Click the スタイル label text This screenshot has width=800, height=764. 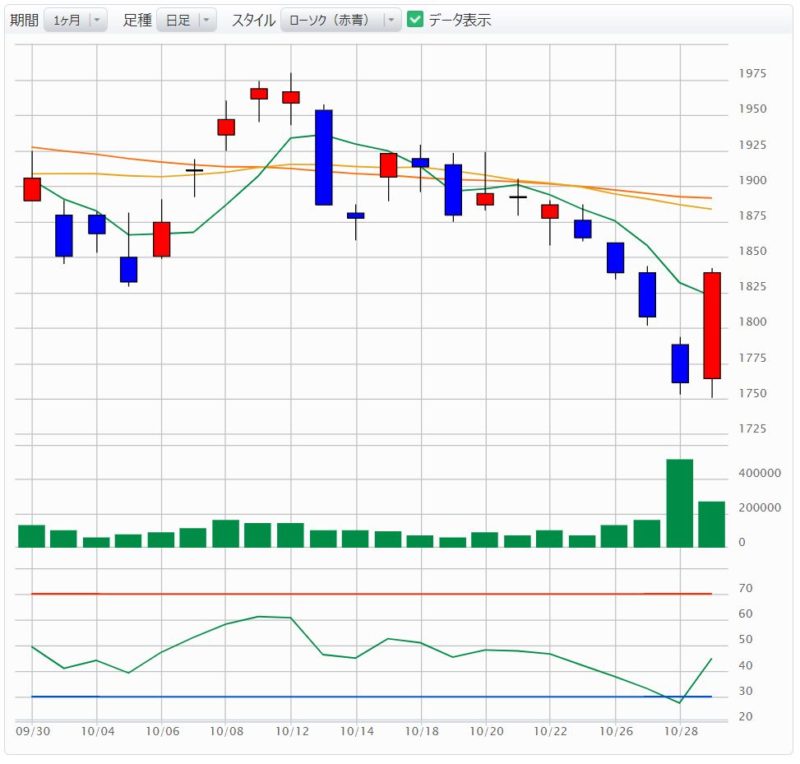pyautogui.click(x=254, y=20)
